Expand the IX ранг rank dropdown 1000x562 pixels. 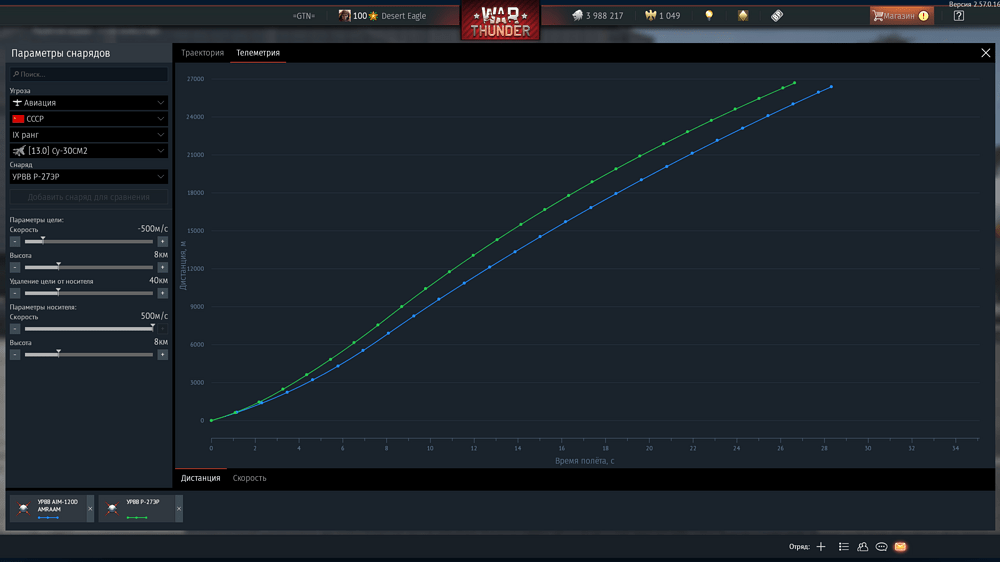click(89, 135)
